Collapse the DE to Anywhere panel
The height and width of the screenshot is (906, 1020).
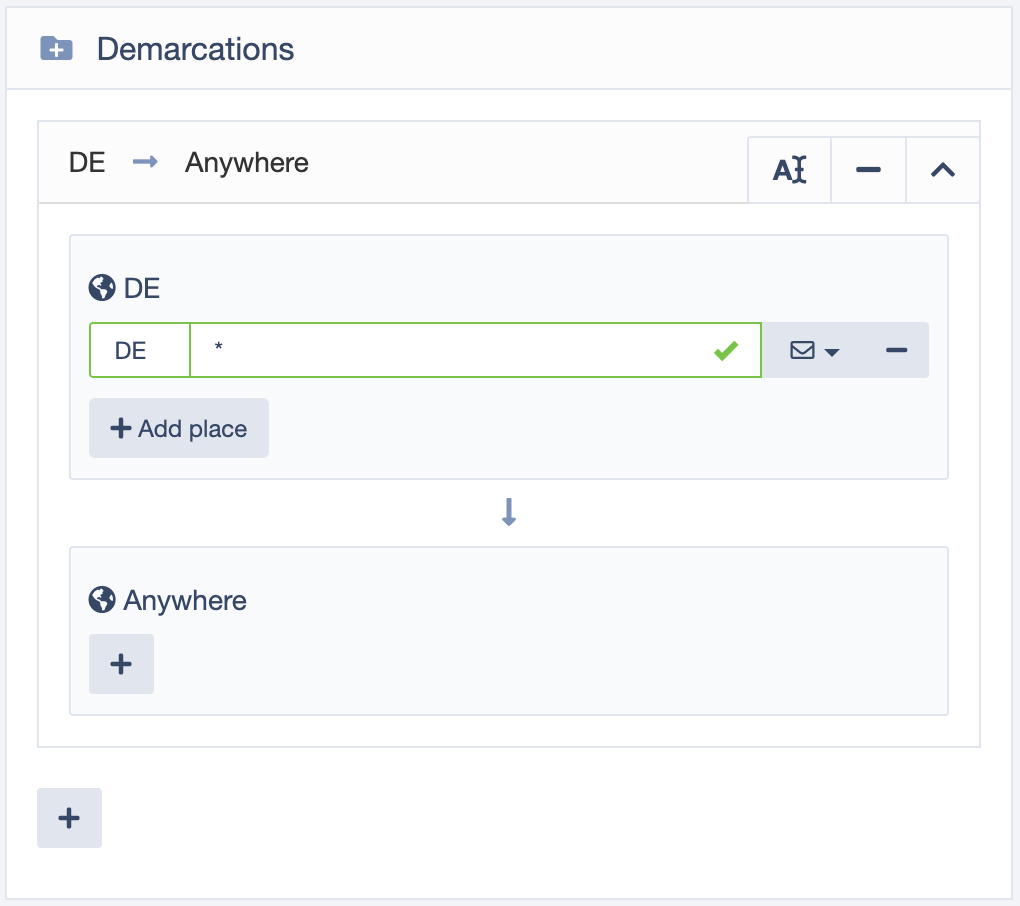click(x=943, y=170)
